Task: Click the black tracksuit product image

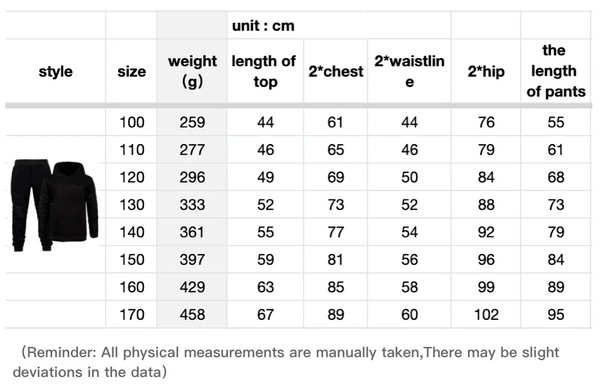Action: point(55,206)
